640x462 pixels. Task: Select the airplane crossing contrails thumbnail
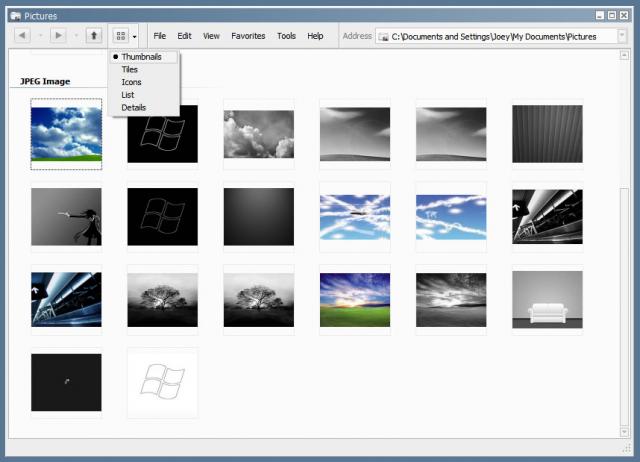coord(355,217)
